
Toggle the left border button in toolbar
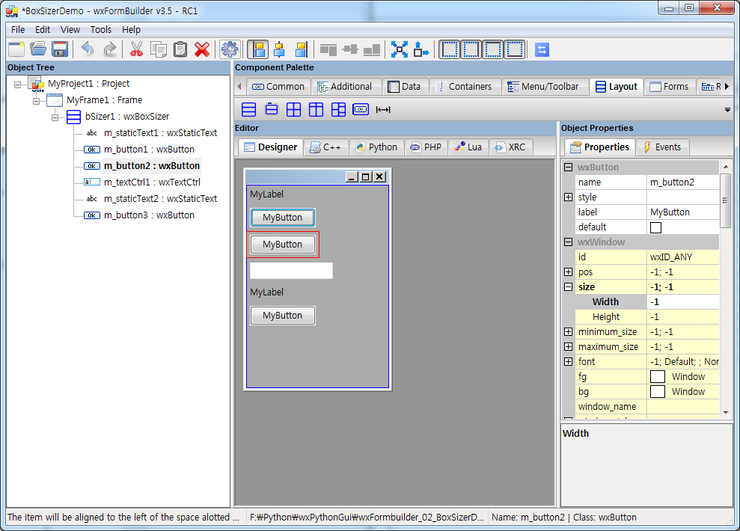pyautogui.click(x=450, y=49)
